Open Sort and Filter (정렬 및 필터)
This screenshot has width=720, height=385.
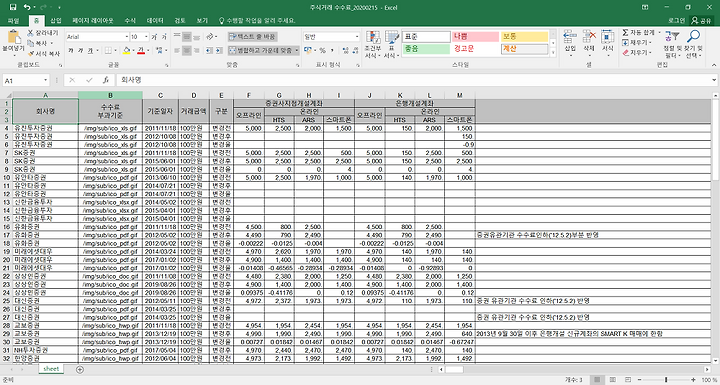(x=672, y=44)
